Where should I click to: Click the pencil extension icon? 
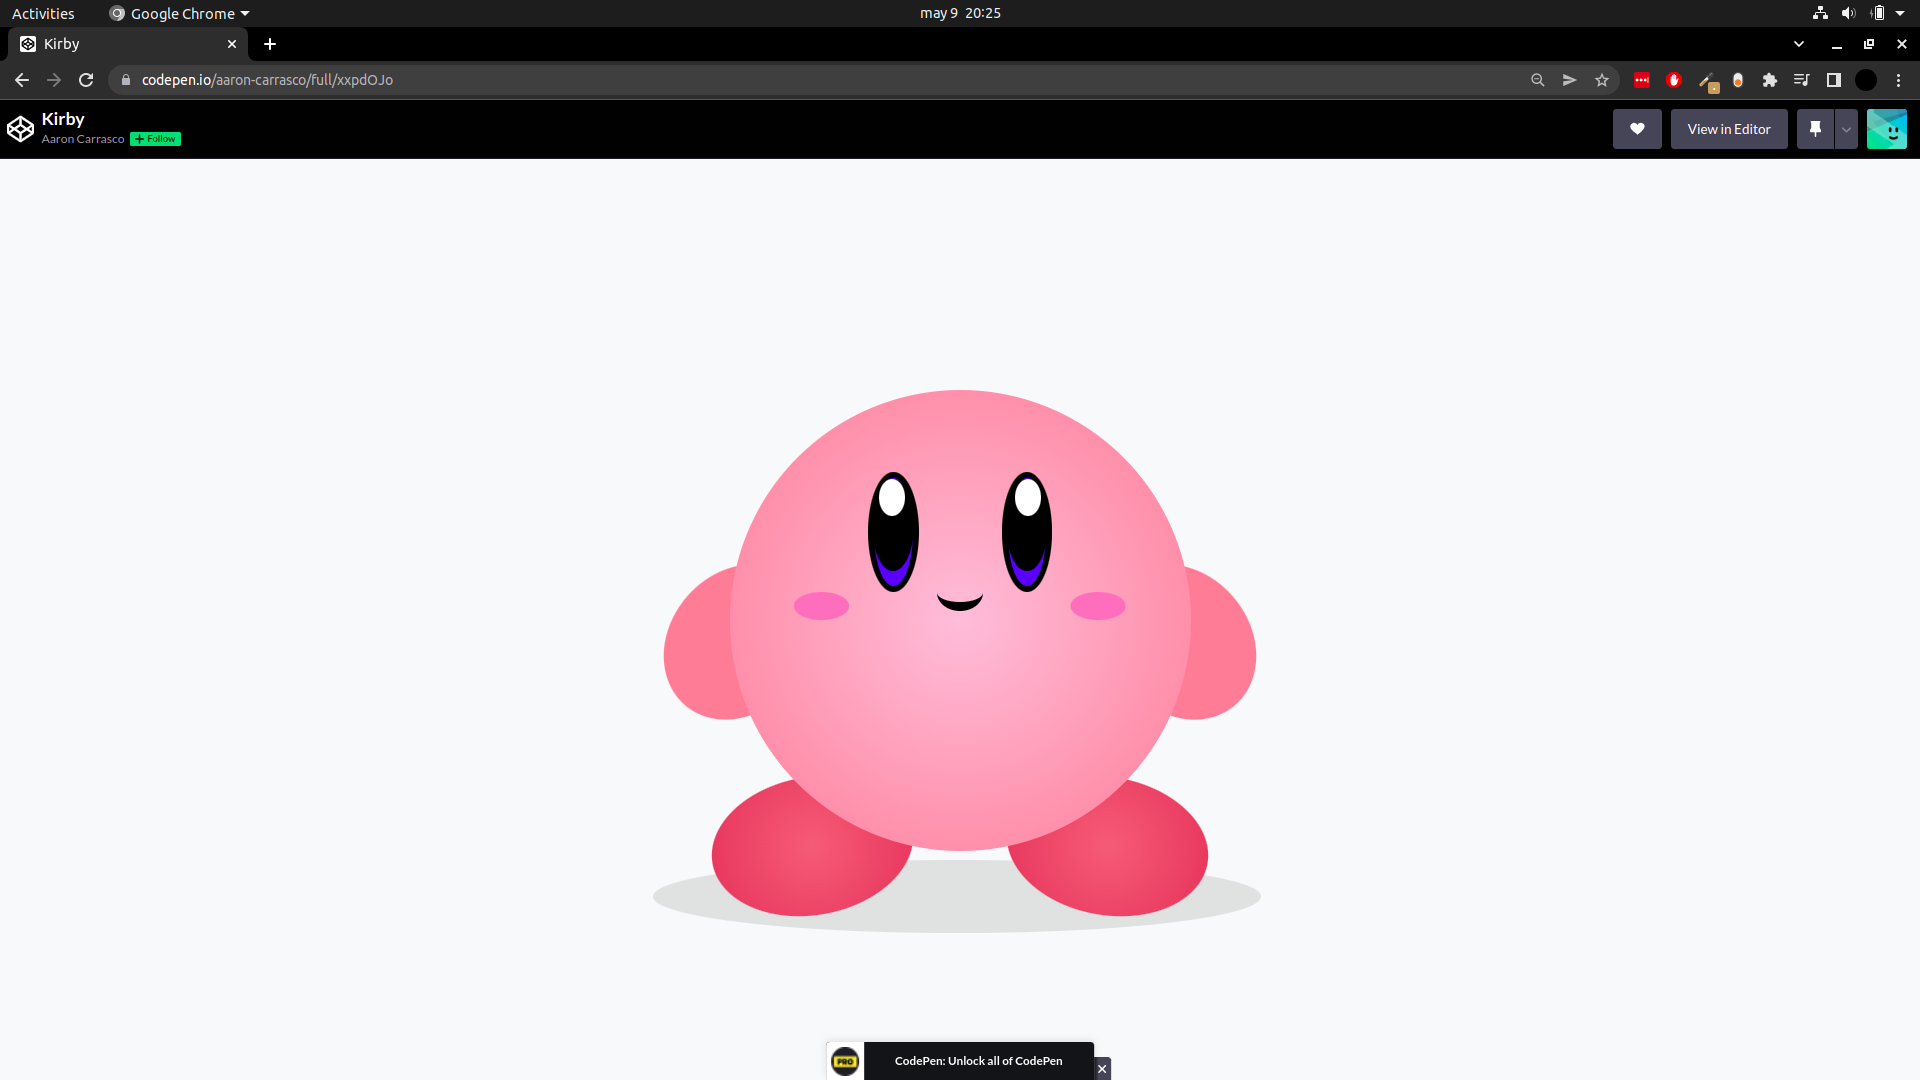click(x=1708, y=81)
